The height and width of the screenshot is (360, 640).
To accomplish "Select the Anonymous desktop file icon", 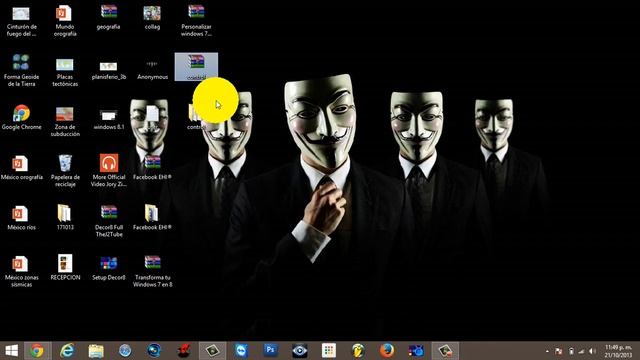I will [152, 70].
